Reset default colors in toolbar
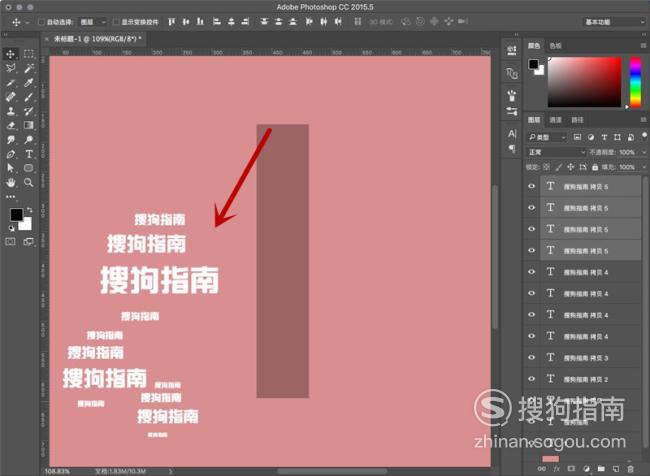This screenshot has width=650, height=476. [x=11, y=228]
